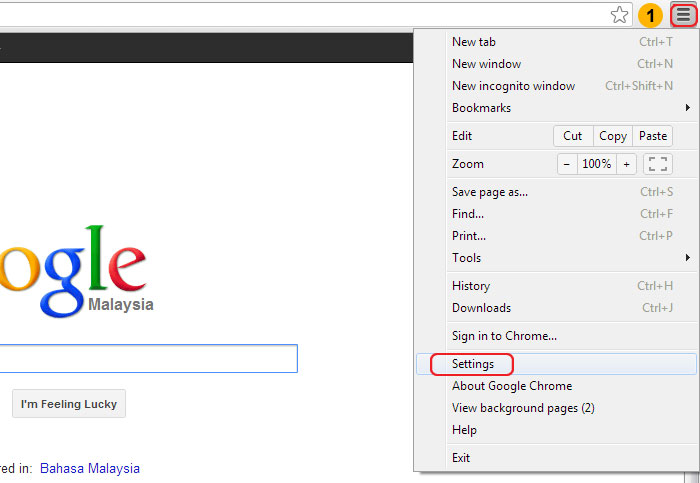Screen dimensions: 700x483
Task: Increase zoom with the plus button
Action: [x=626, y=164]
